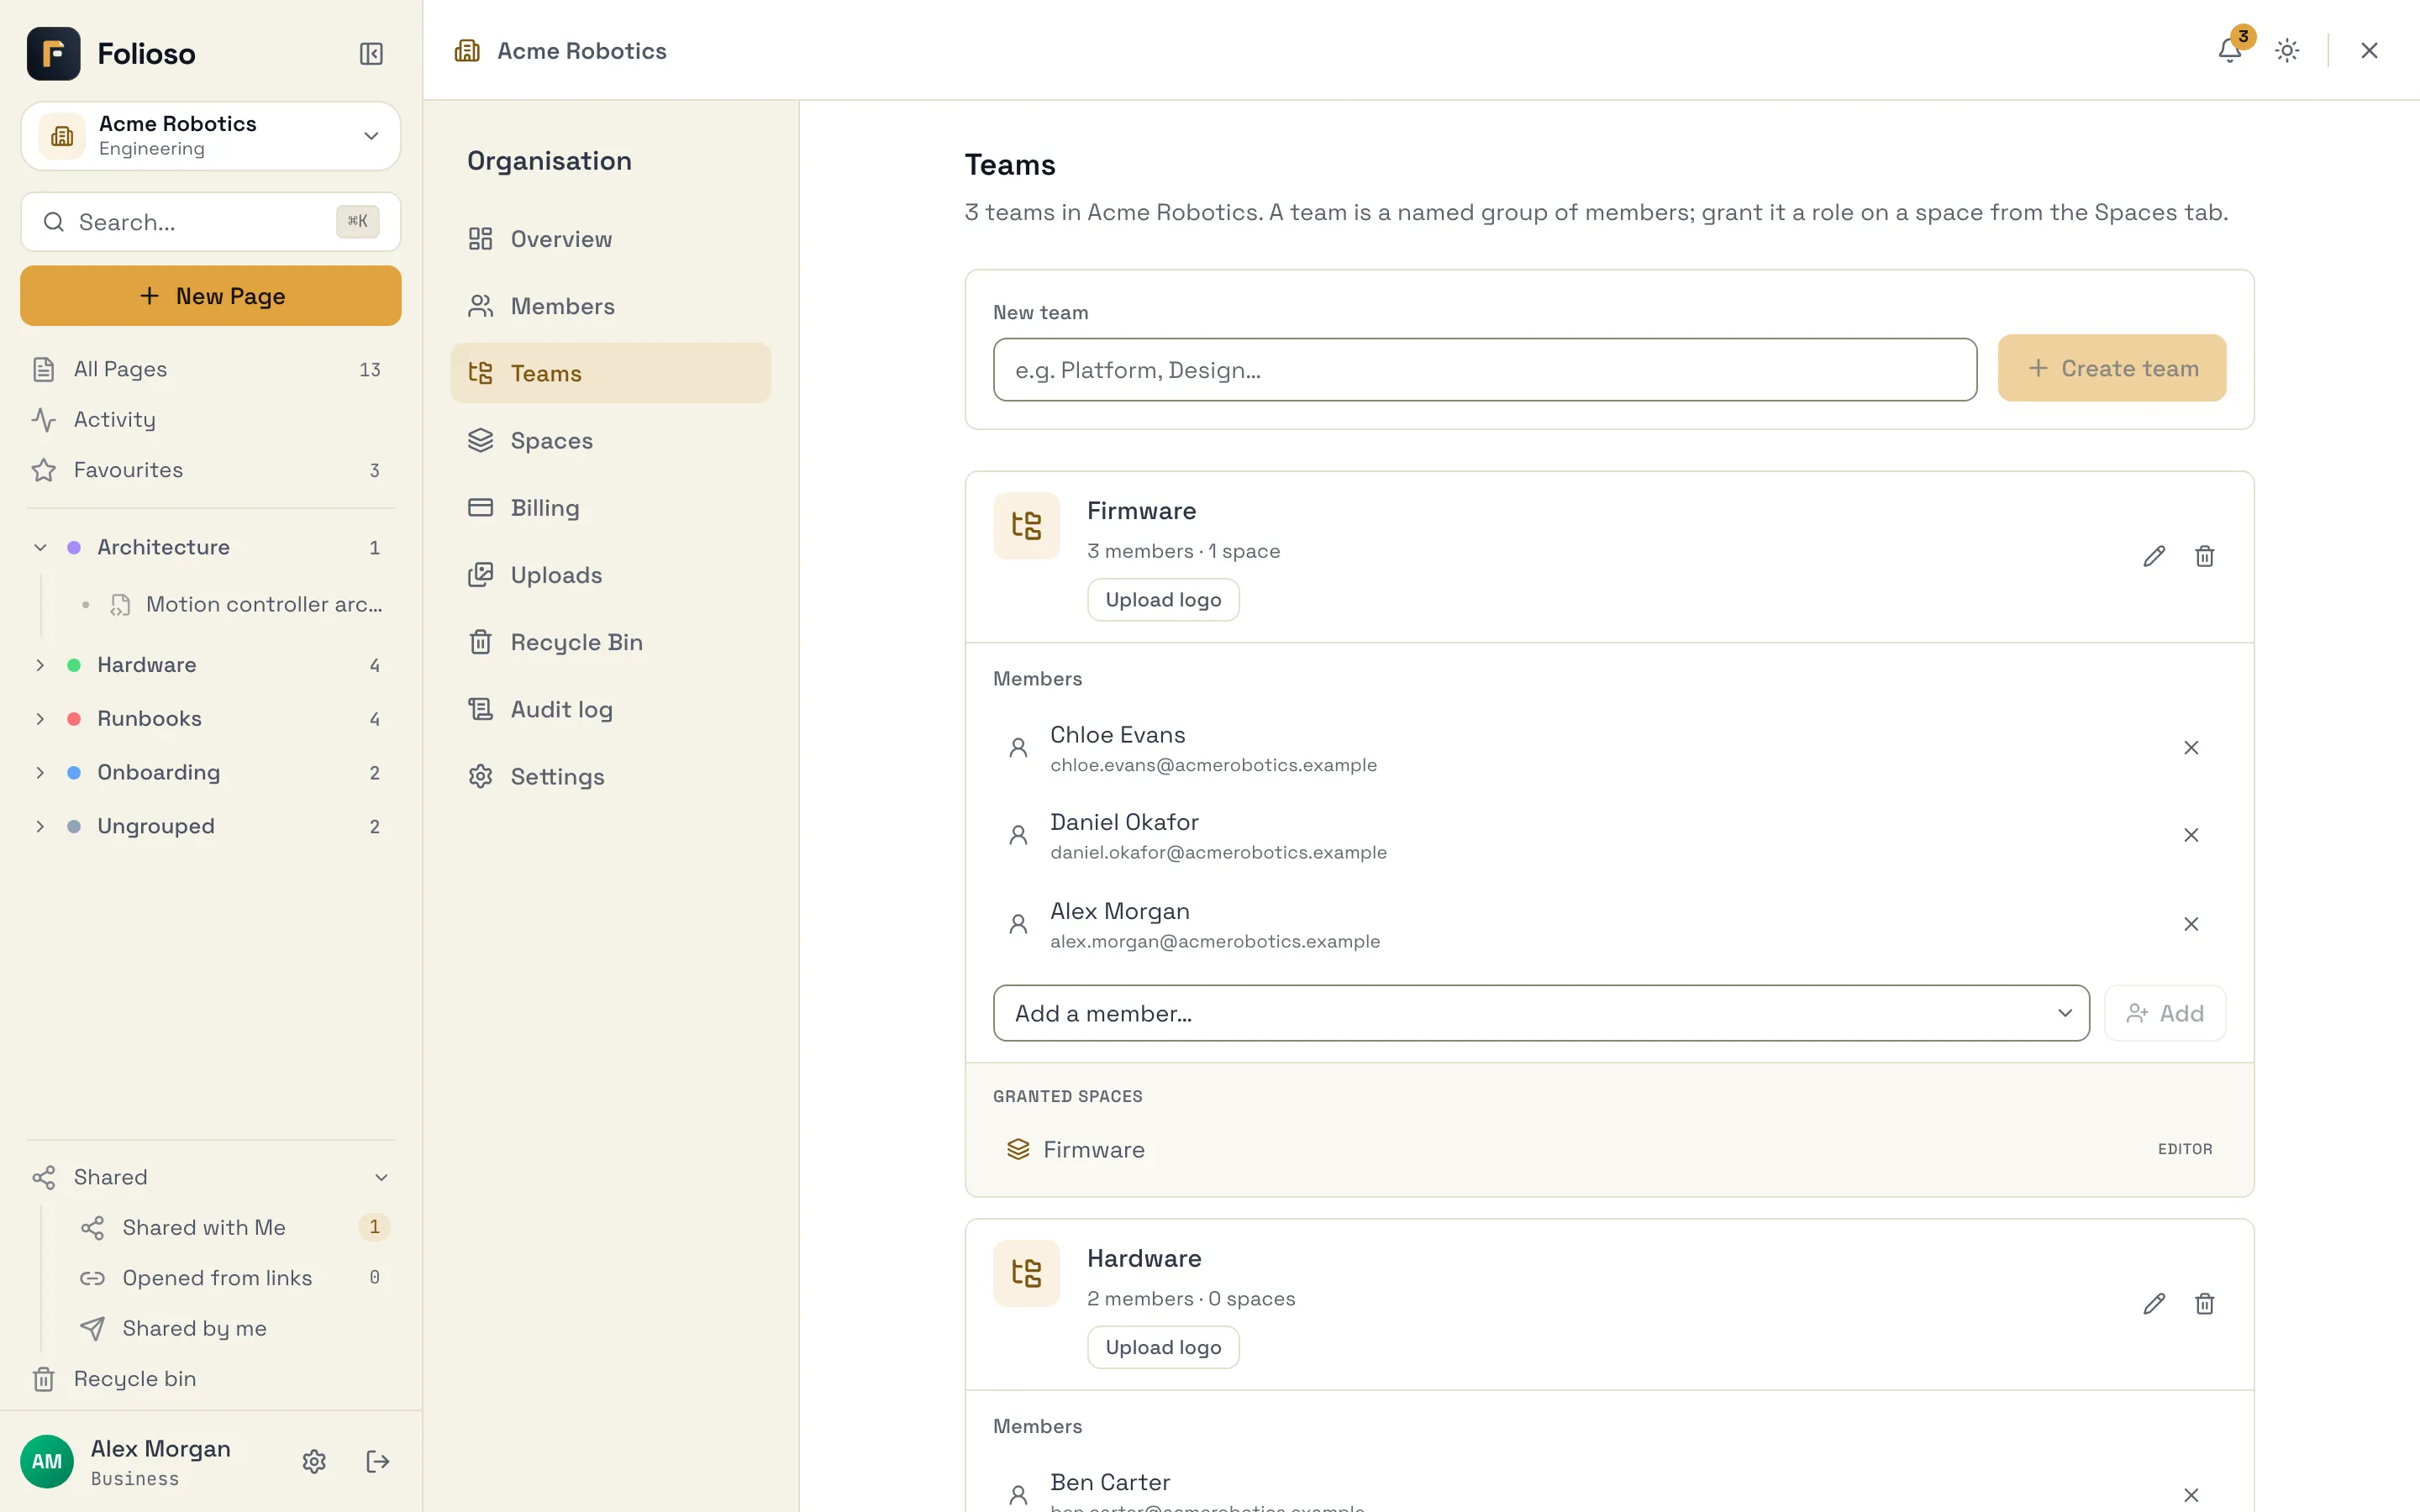Delete the Firmware team trash icon
The height and width of the screenshot is (1512, 2420).
click(2205, 556)
